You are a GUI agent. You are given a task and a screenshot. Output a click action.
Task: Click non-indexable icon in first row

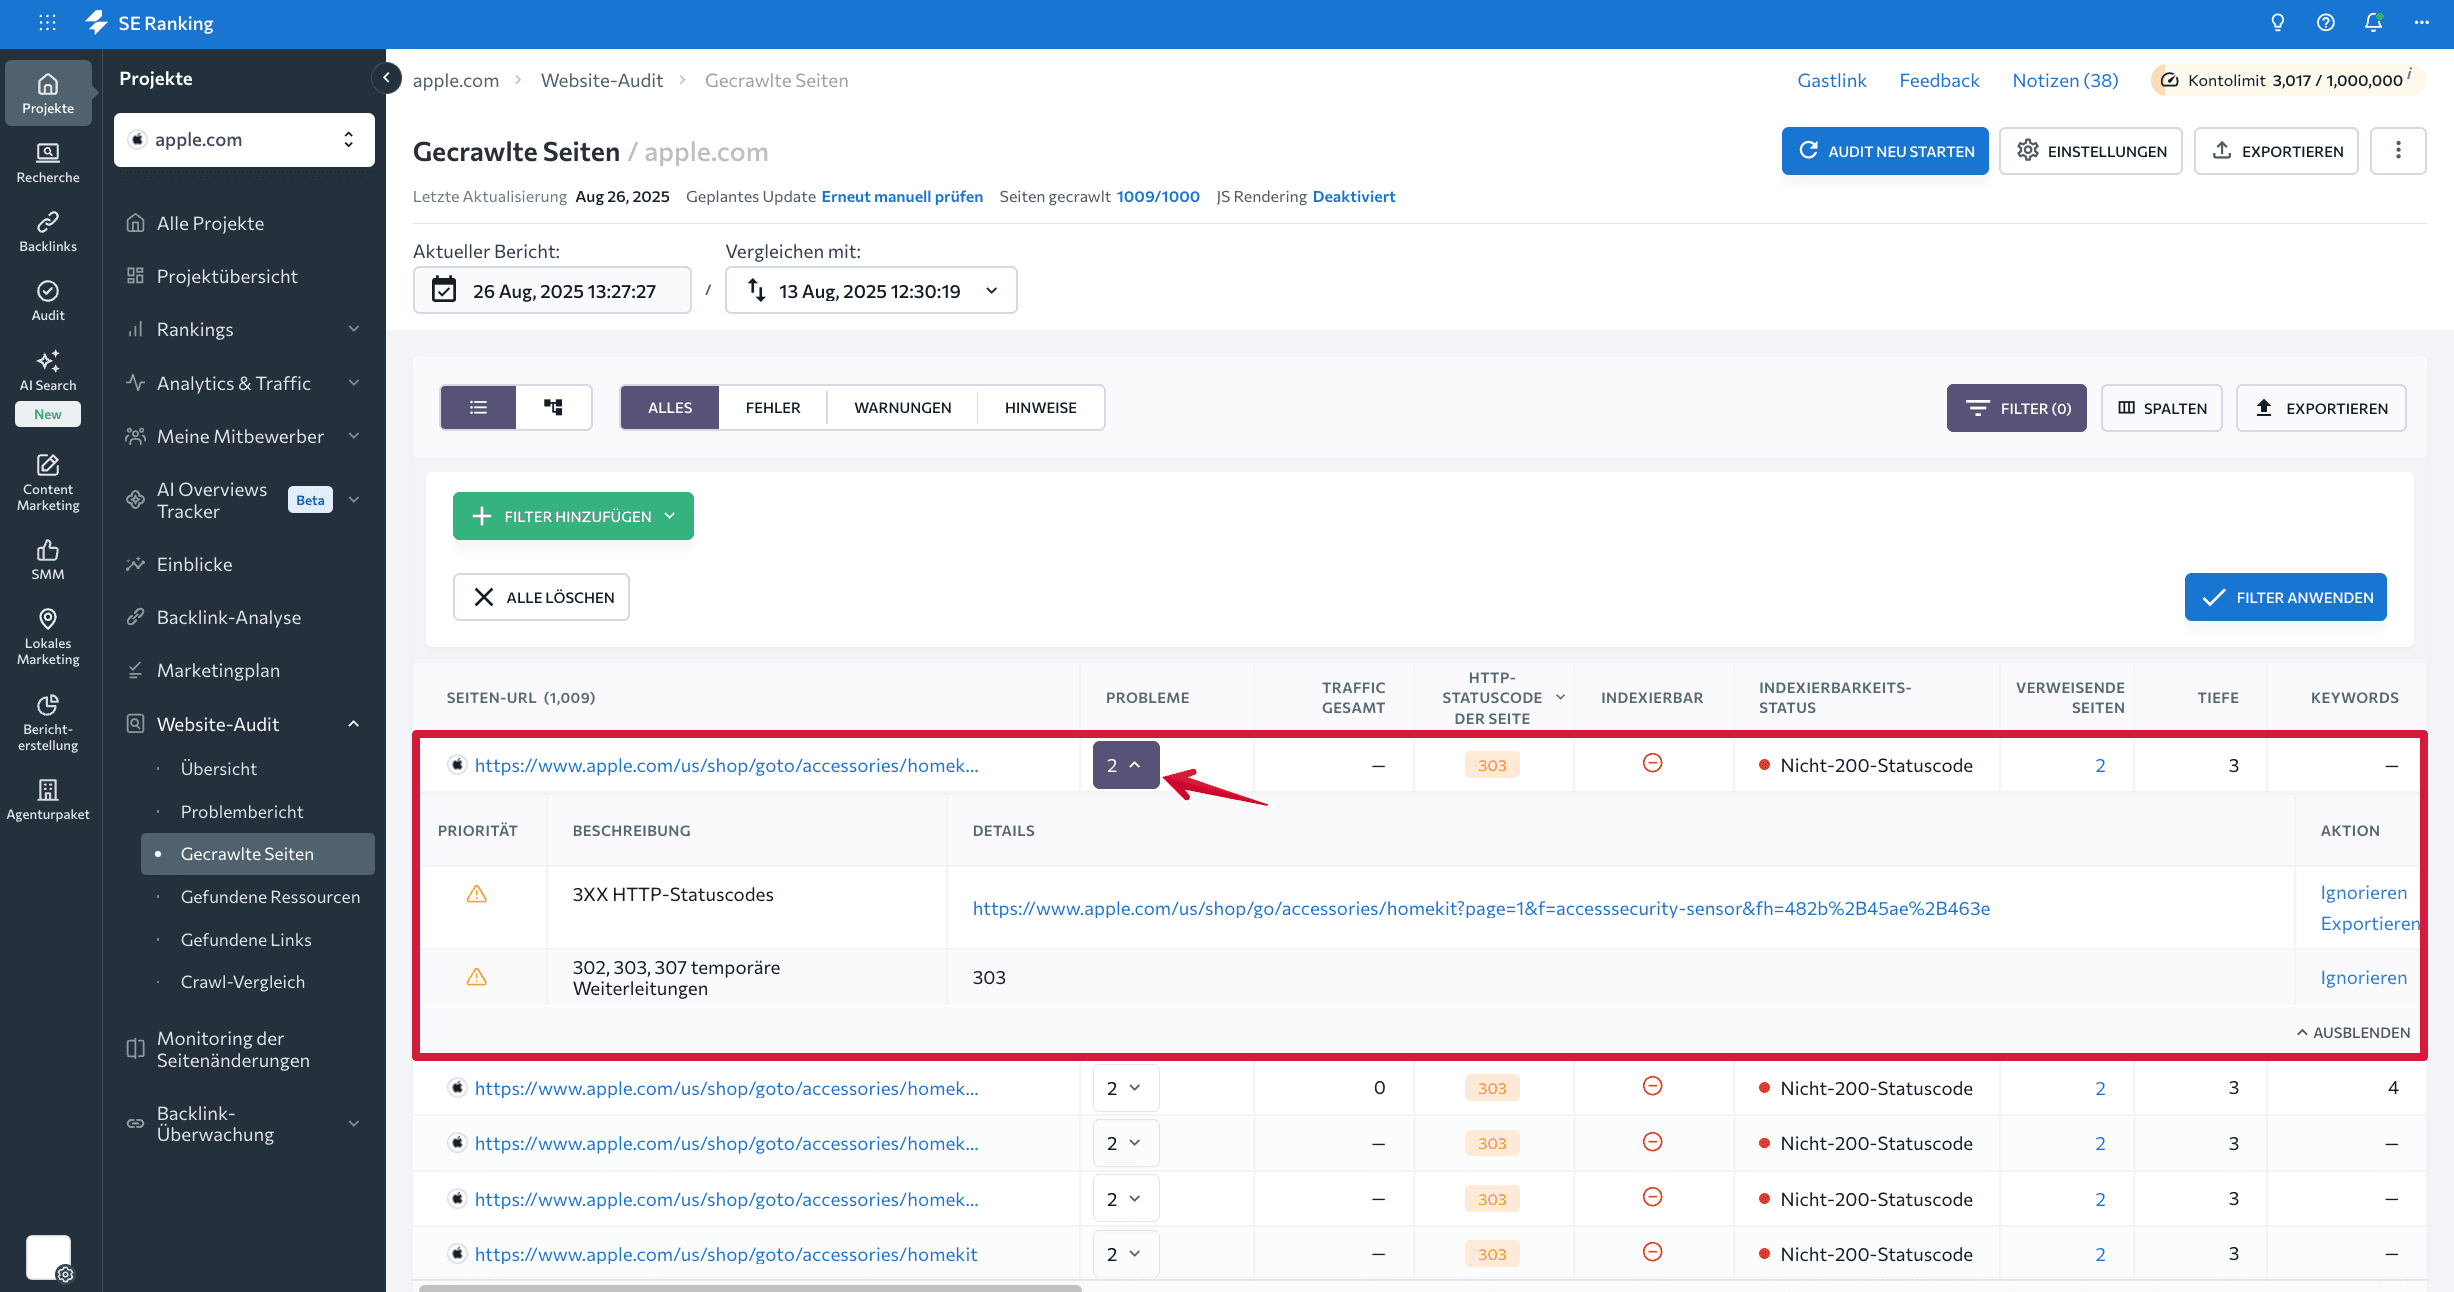click(x=1653, y=763)
